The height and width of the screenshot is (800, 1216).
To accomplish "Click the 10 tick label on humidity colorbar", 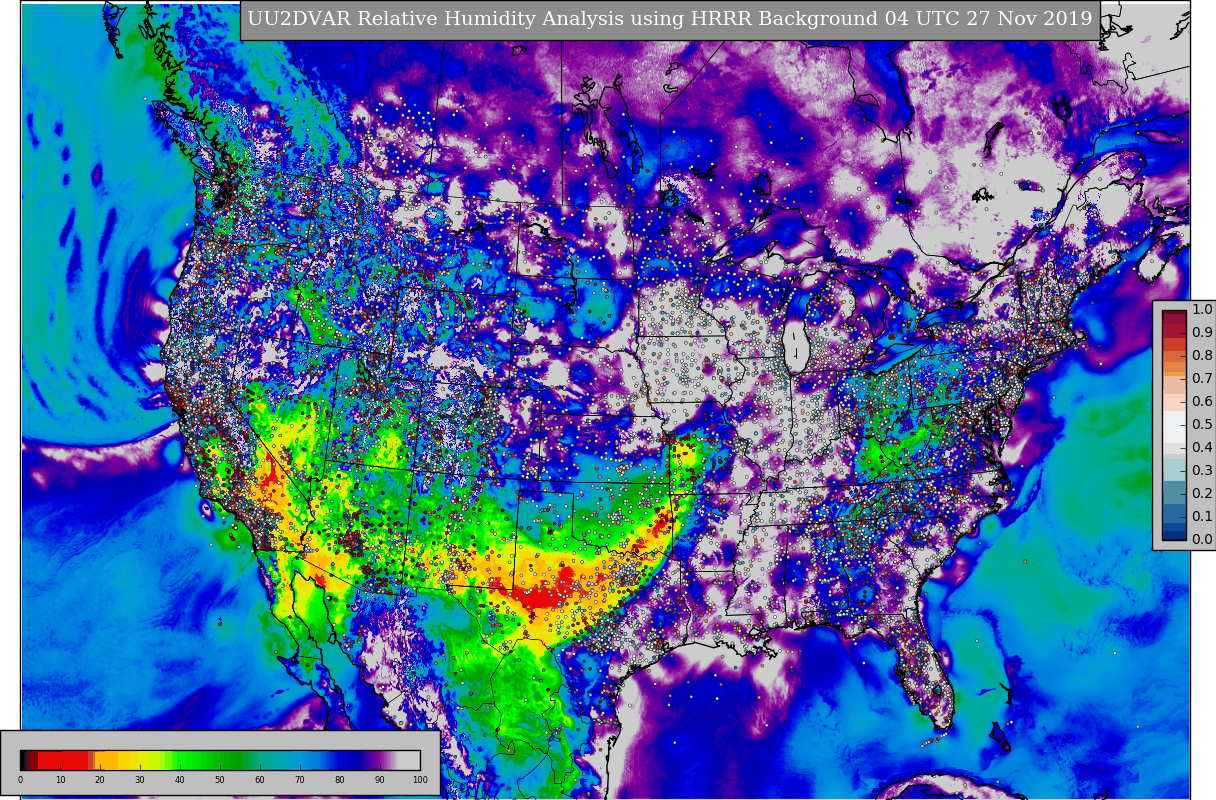I will (x=60, y=780).
